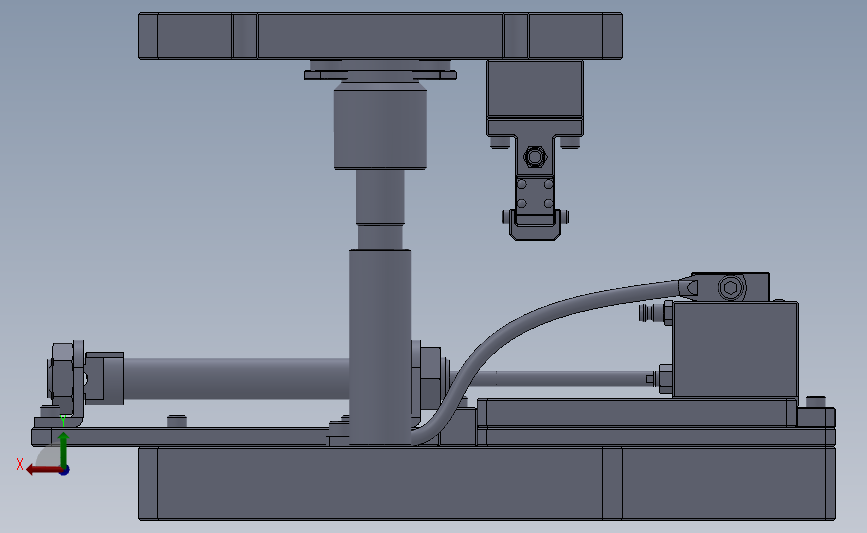Click the blue Z axis dot of the triad

coord(65,471)
